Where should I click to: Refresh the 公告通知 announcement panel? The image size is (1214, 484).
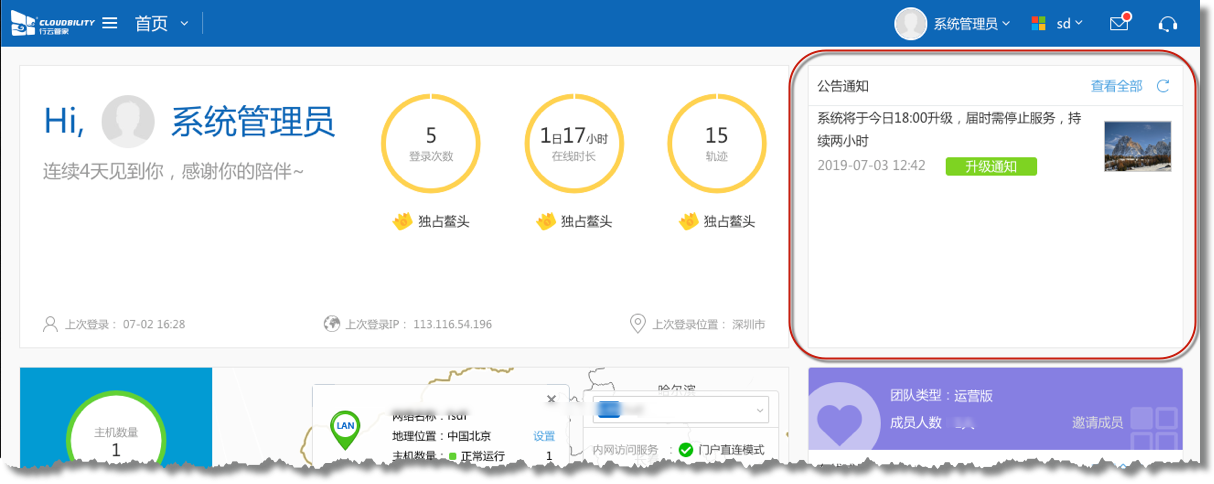click(x=1163, y=86)
